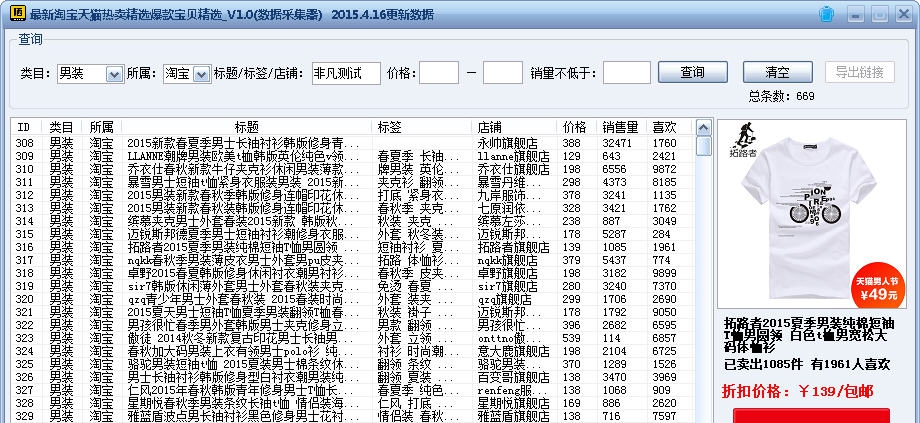The image size is (920, 423).
Task: Click the 导出链接 export button
Action: click(x=860, y=72)
